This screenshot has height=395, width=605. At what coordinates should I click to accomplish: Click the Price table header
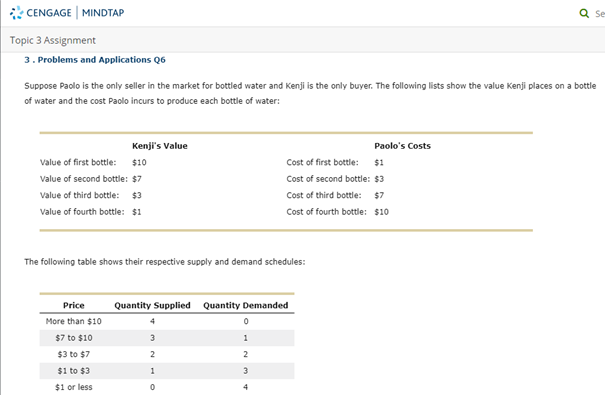coord(74,305)
